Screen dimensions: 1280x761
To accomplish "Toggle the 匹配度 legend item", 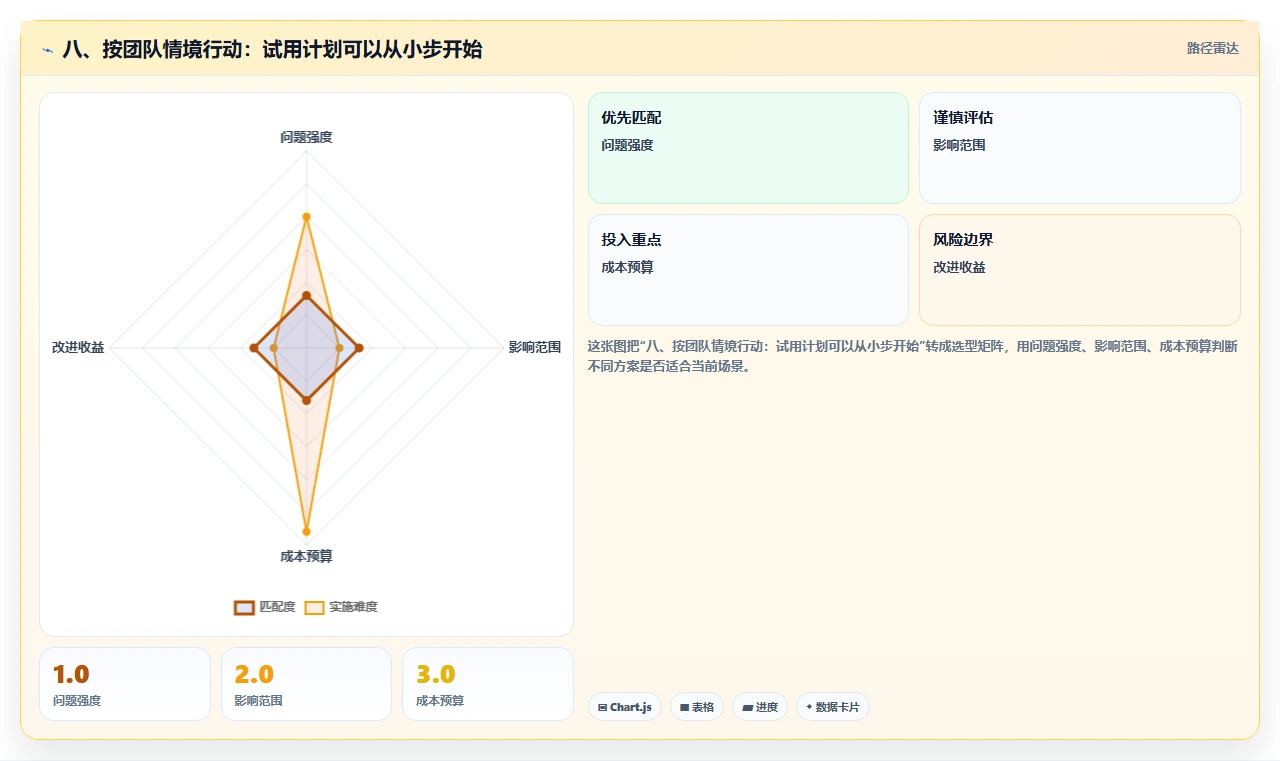I will click(265, 607).
